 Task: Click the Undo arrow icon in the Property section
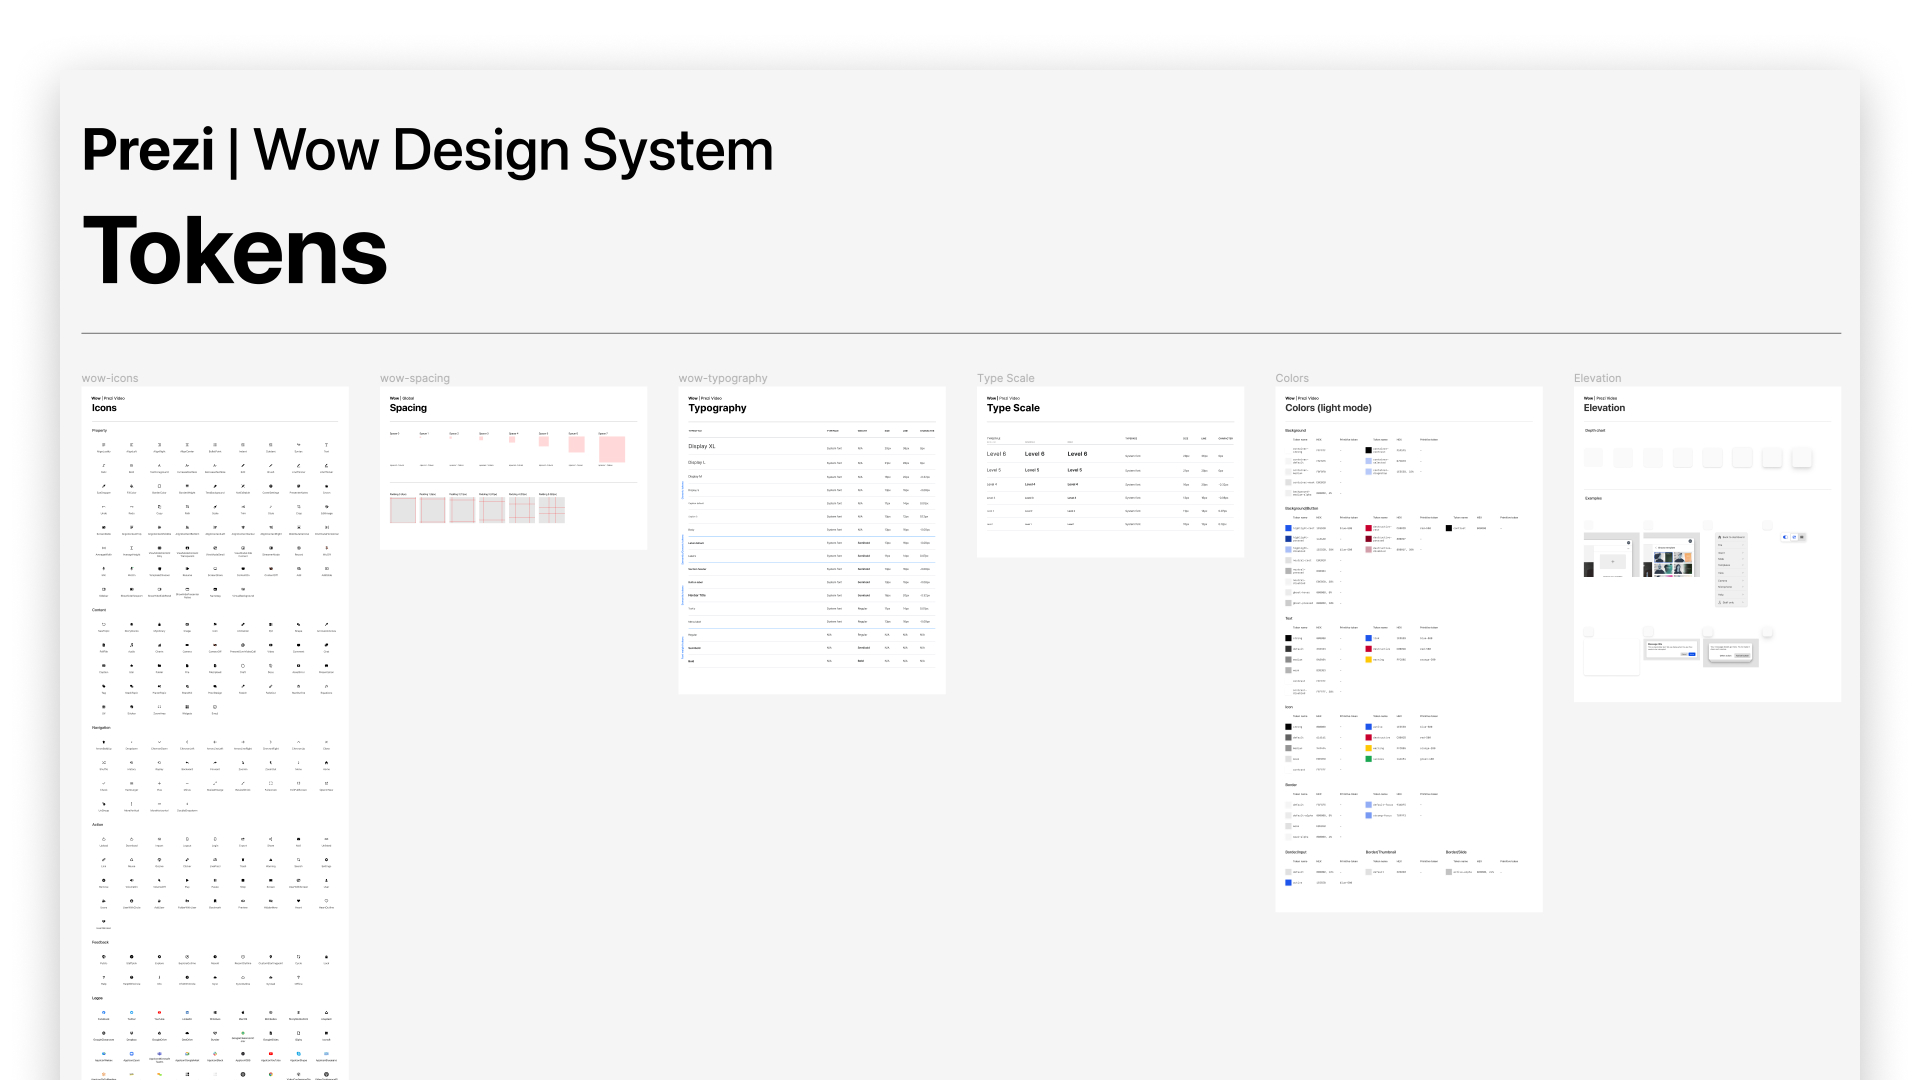pos(104,507)
